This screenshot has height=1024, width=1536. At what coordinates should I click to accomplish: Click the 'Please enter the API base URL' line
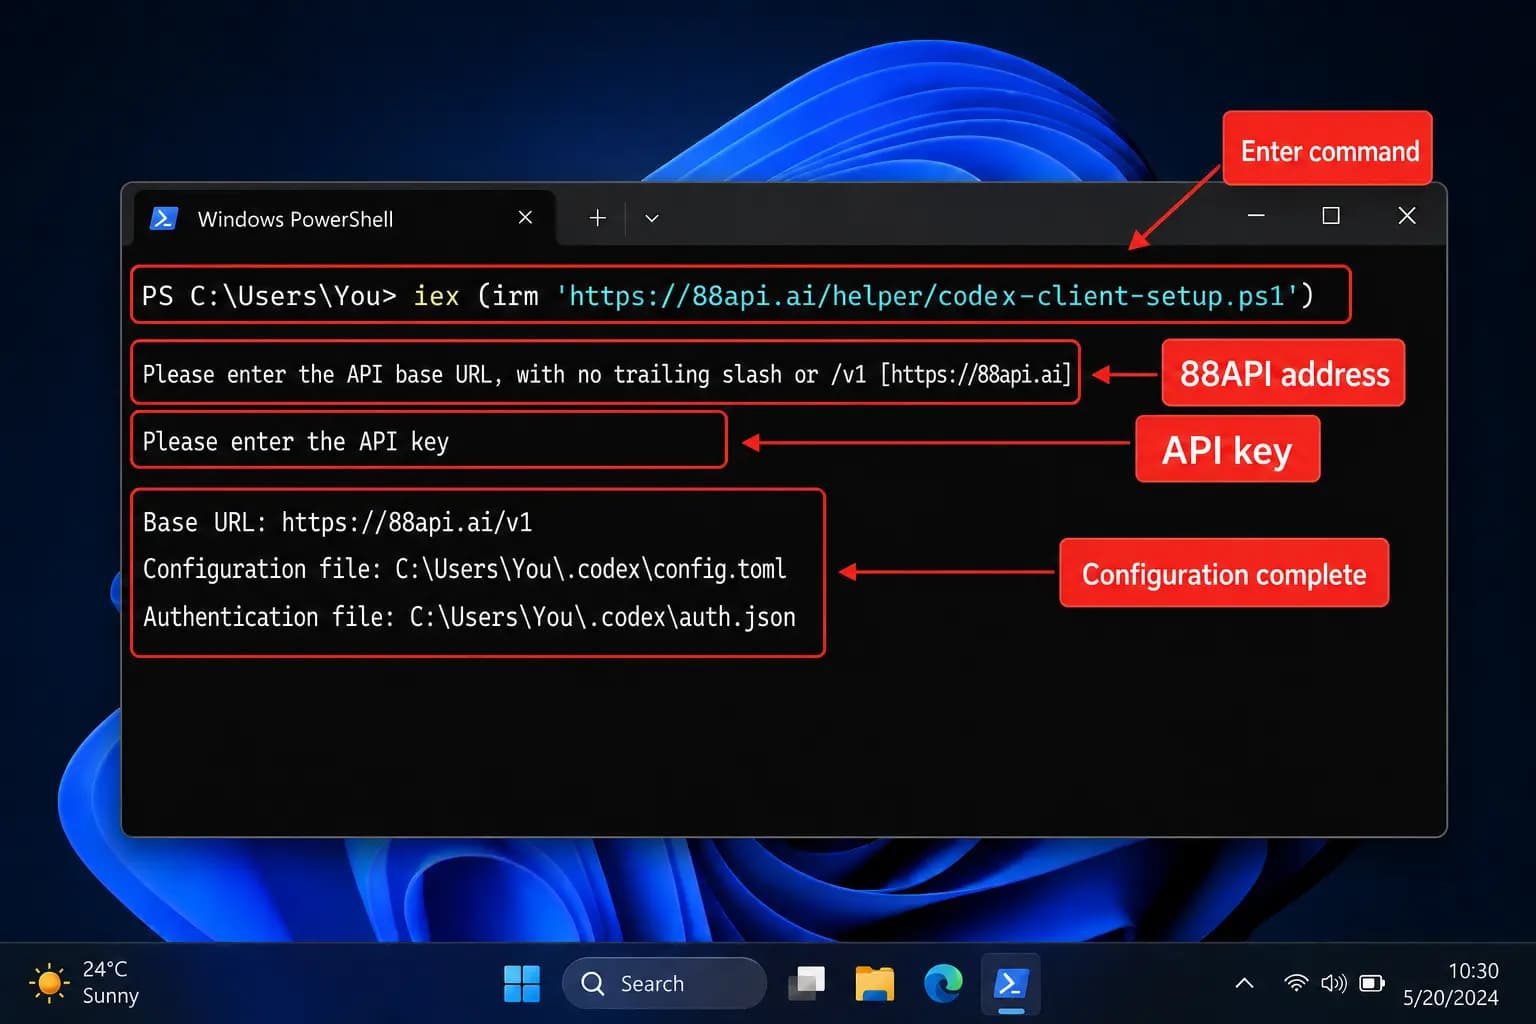[606, 374]
